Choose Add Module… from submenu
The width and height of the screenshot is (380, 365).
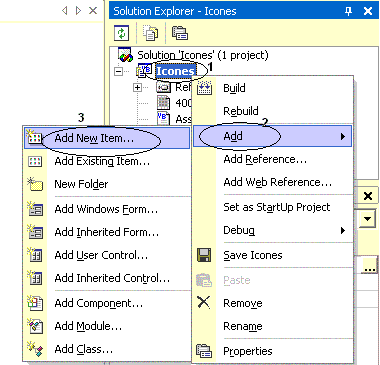(107, 326)
